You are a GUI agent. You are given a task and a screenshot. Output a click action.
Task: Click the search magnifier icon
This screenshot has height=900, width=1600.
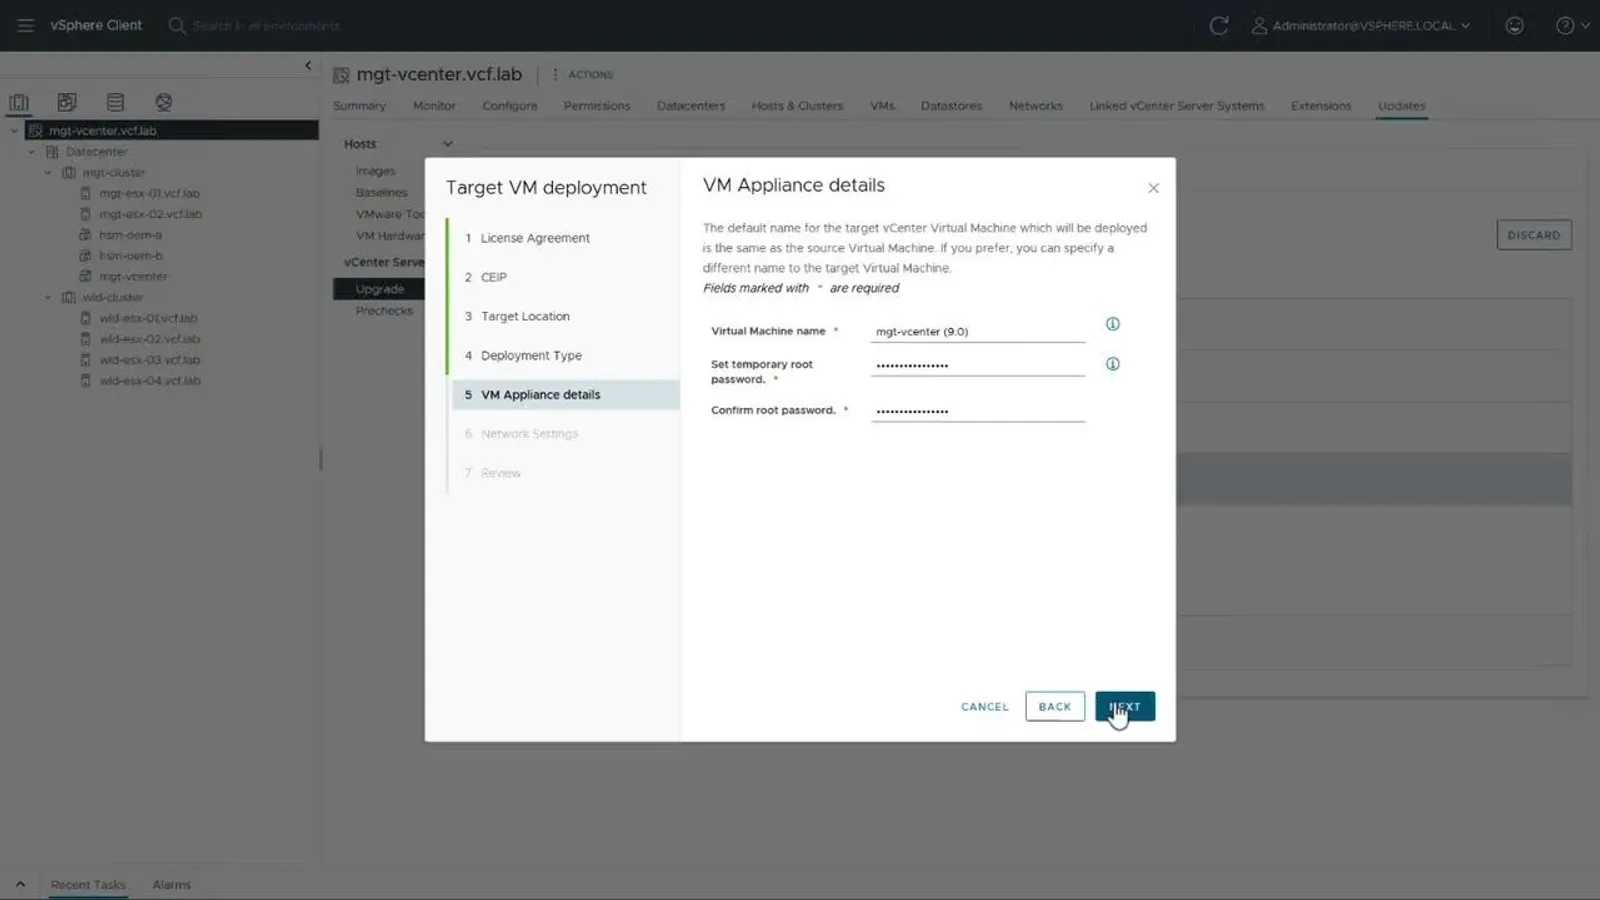click(x=177, y=25)
